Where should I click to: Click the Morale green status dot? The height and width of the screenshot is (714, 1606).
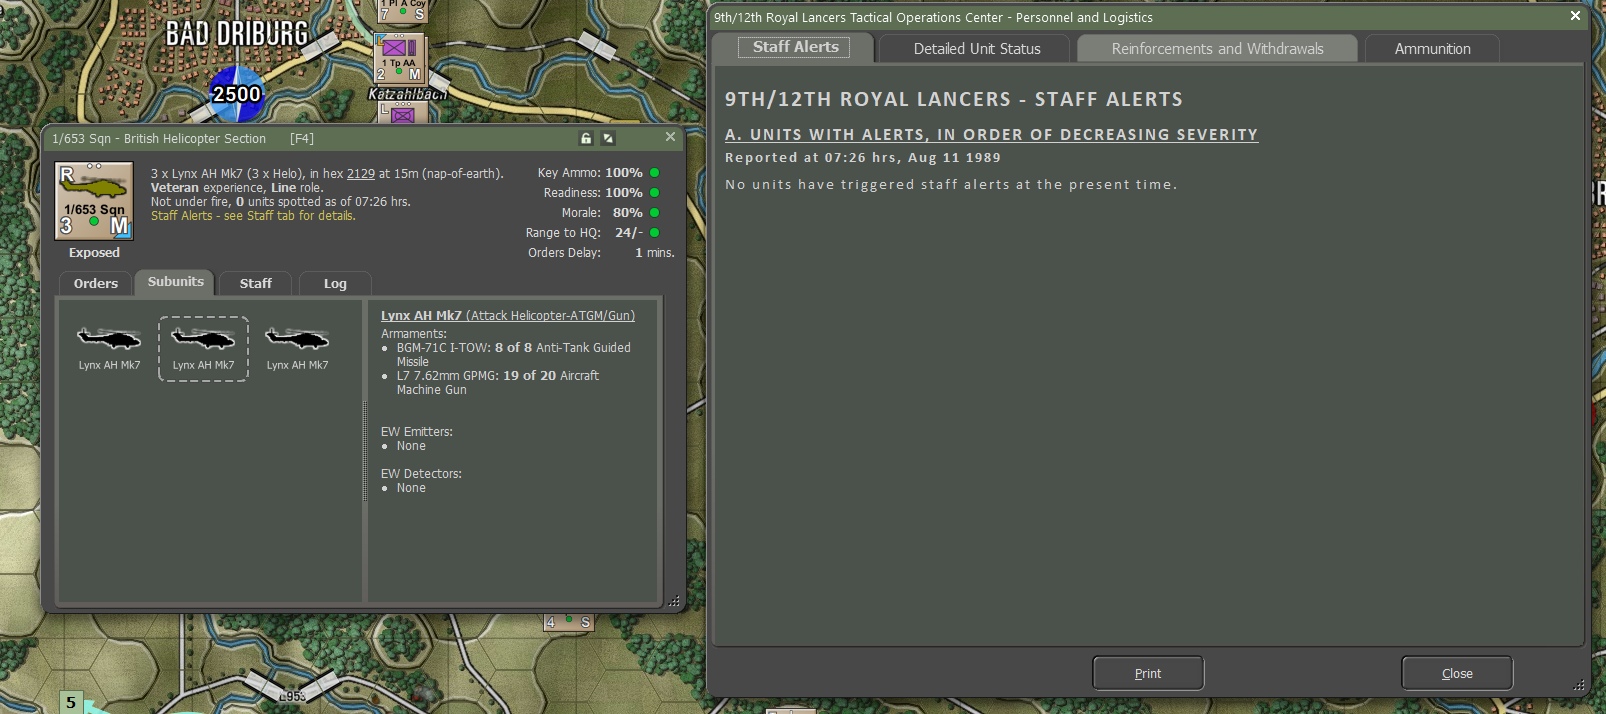click(655, 213)
